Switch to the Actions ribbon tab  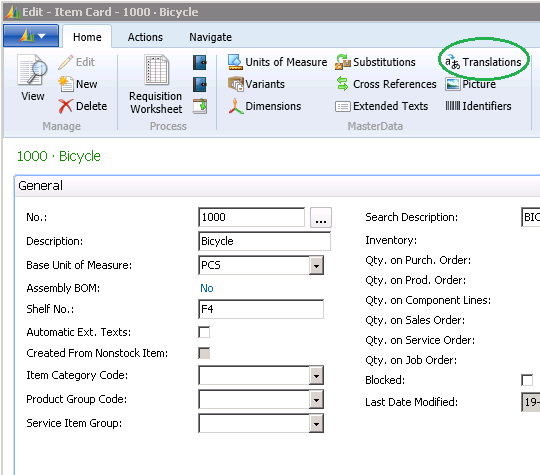(x=145, y=37)
